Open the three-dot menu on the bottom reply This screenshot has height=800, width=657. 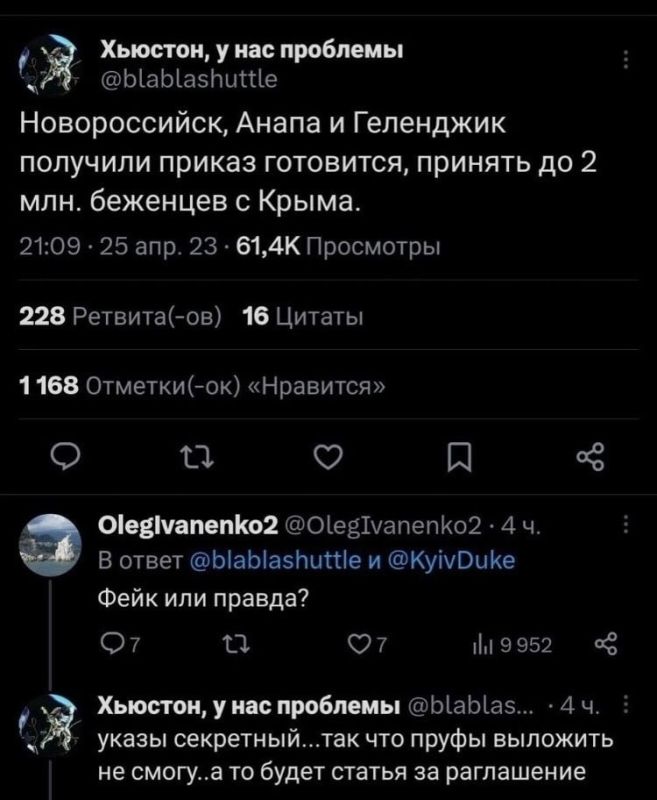[627, 704]
